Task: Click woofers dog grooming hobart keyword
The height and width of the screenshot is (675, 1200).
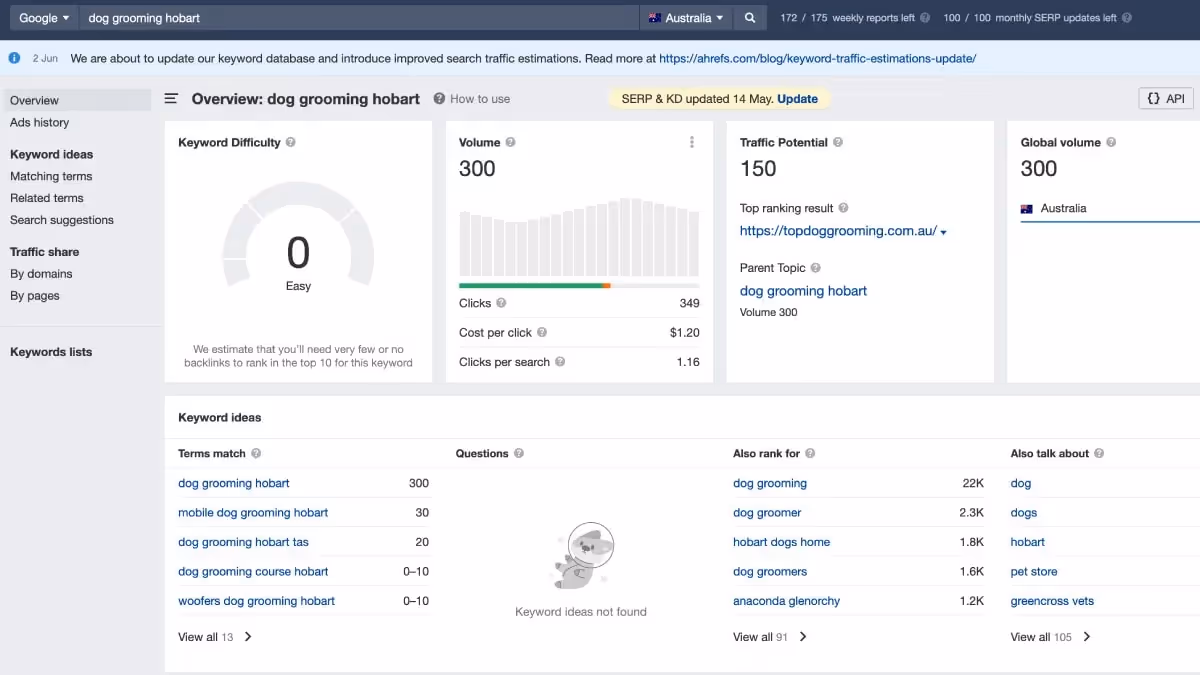Action: click(x=256, y=601)
